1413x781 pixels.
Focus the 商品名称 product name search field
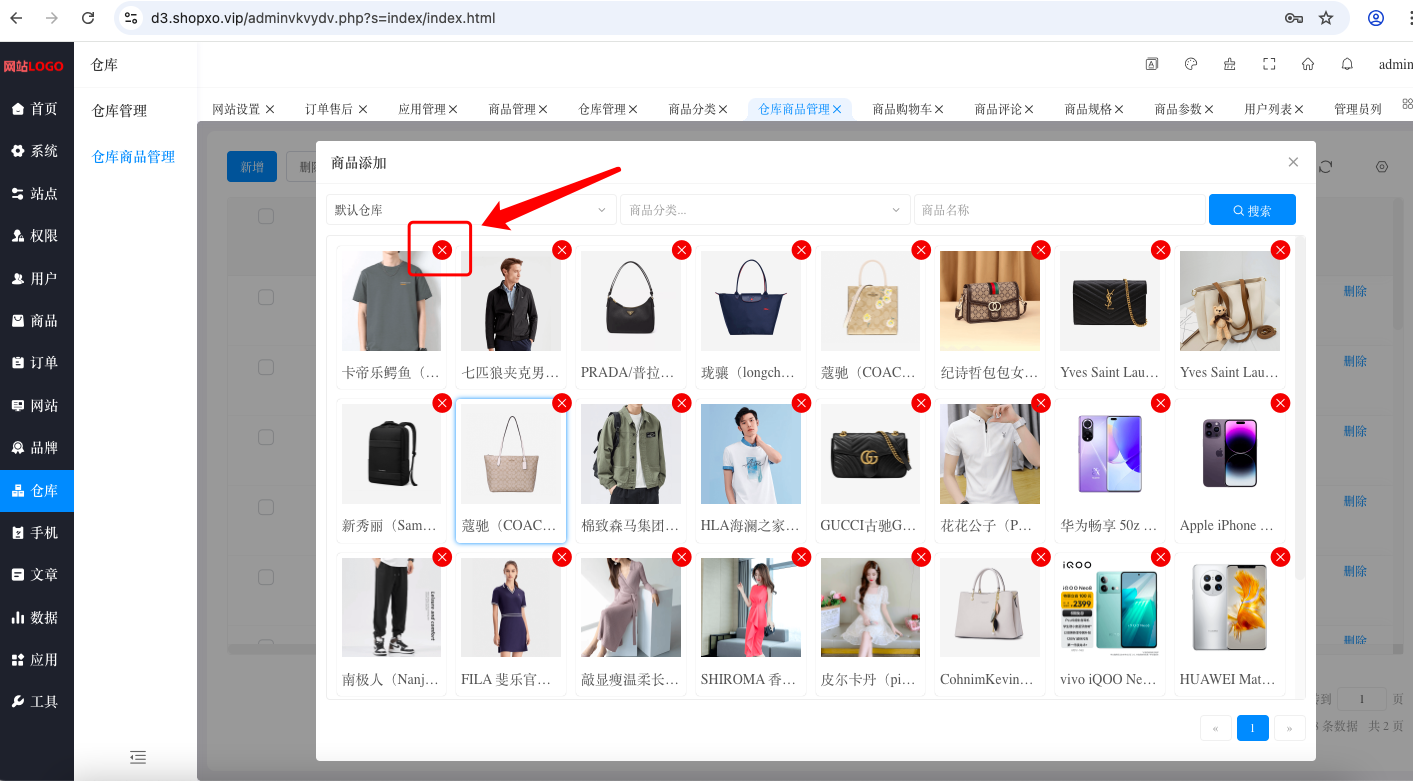coord(1059,210)
